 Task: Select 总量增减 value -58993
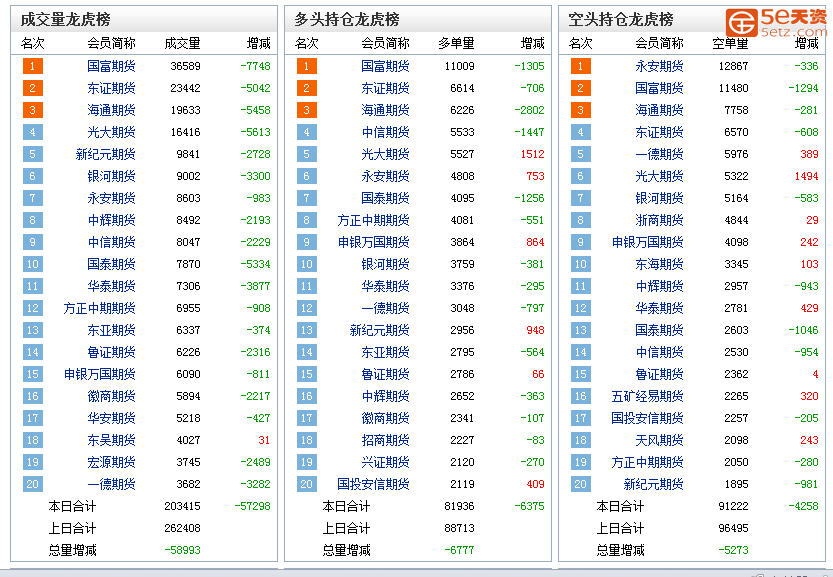182,550
